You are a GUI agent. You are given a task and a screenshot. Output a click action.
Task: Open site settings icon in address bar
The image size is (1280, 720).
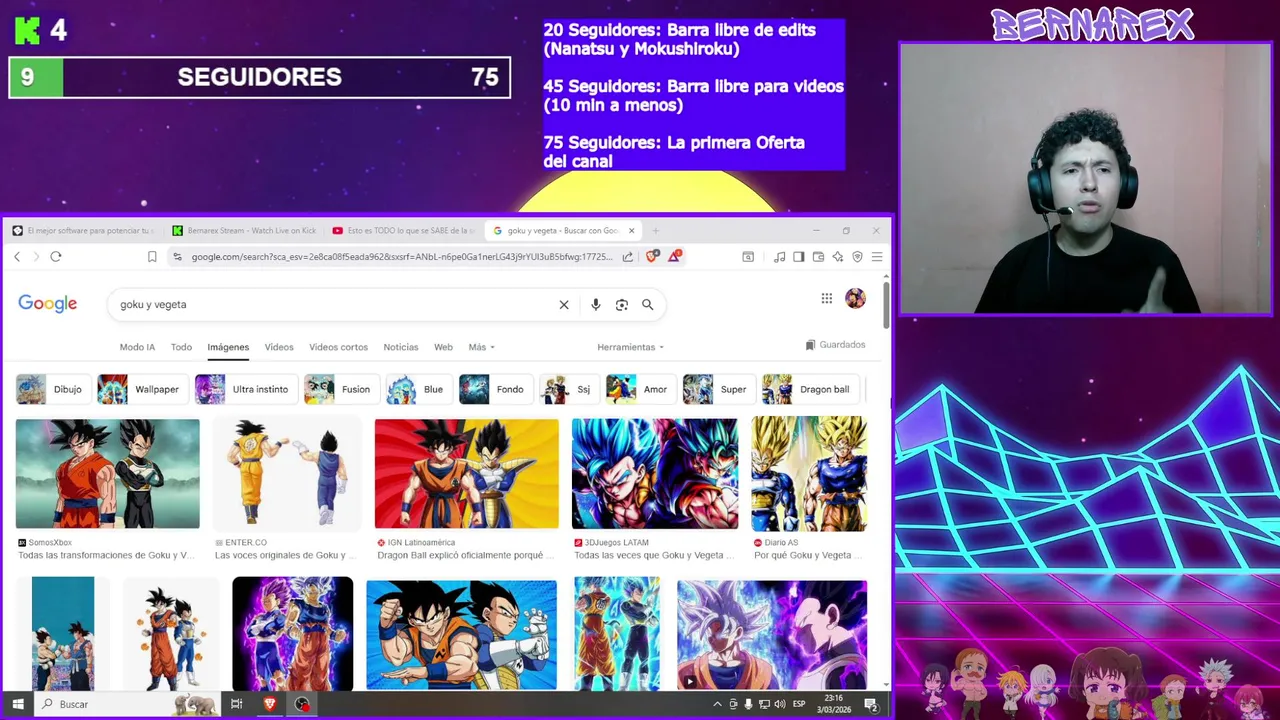pos(177,257)
